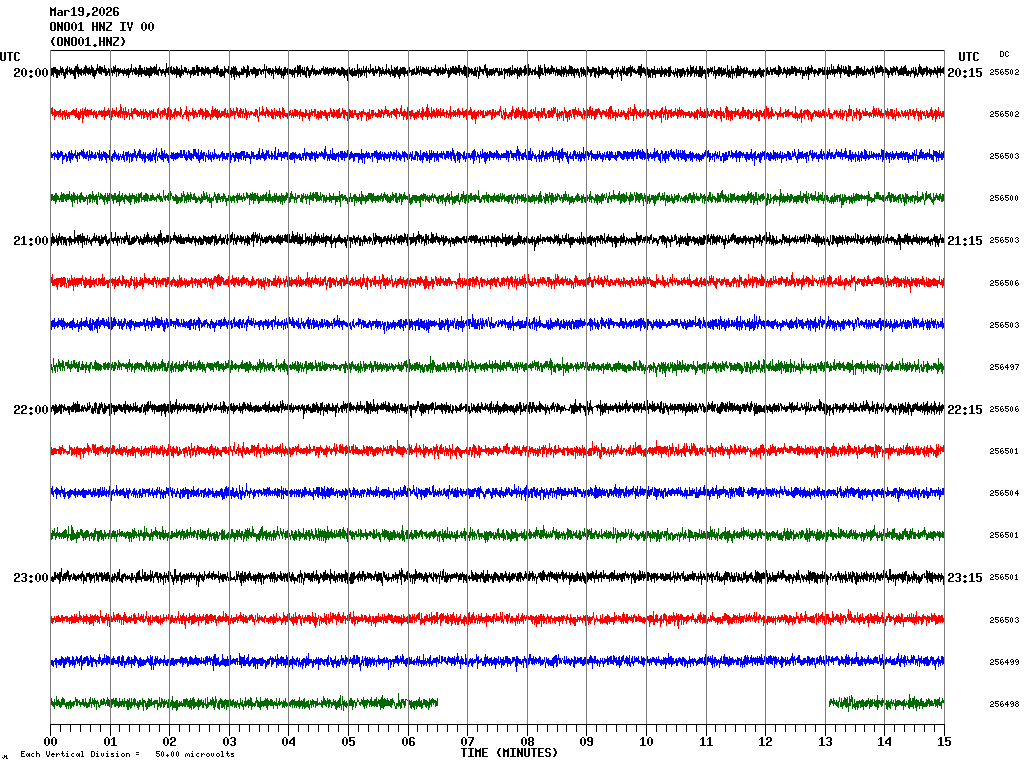Select the 22:00 row time label
The width and height of the screenshot is (1024, 768).
(x=30, y=409)
